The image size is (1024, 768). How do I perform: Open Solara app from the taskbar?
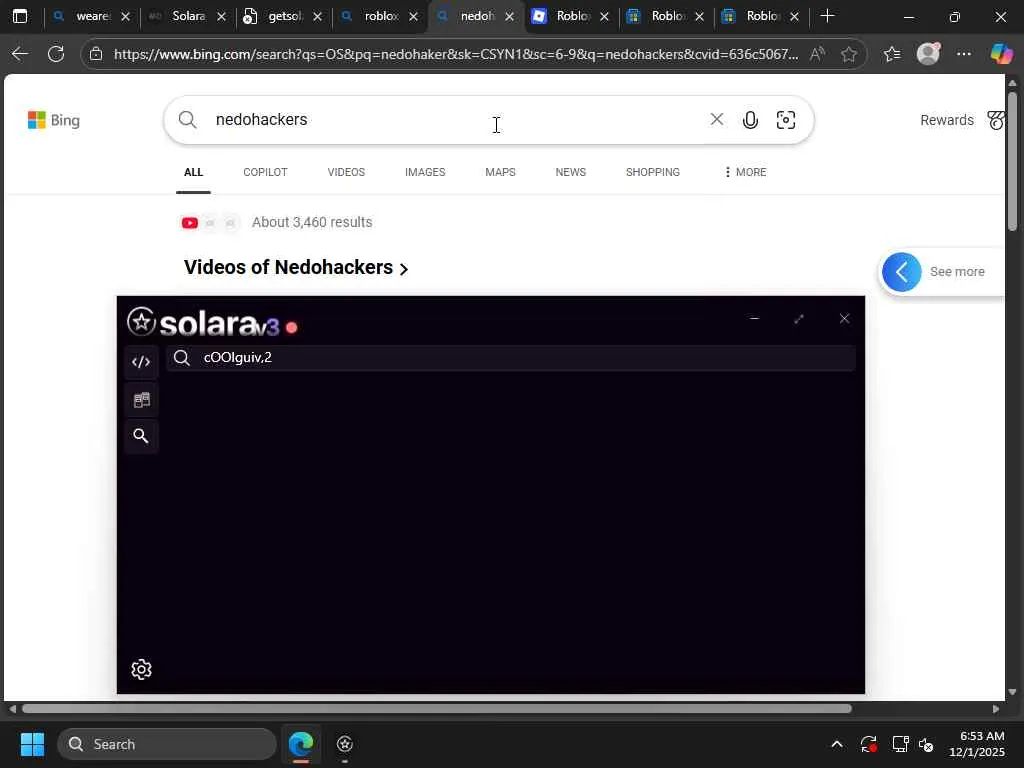pos(345,744)
